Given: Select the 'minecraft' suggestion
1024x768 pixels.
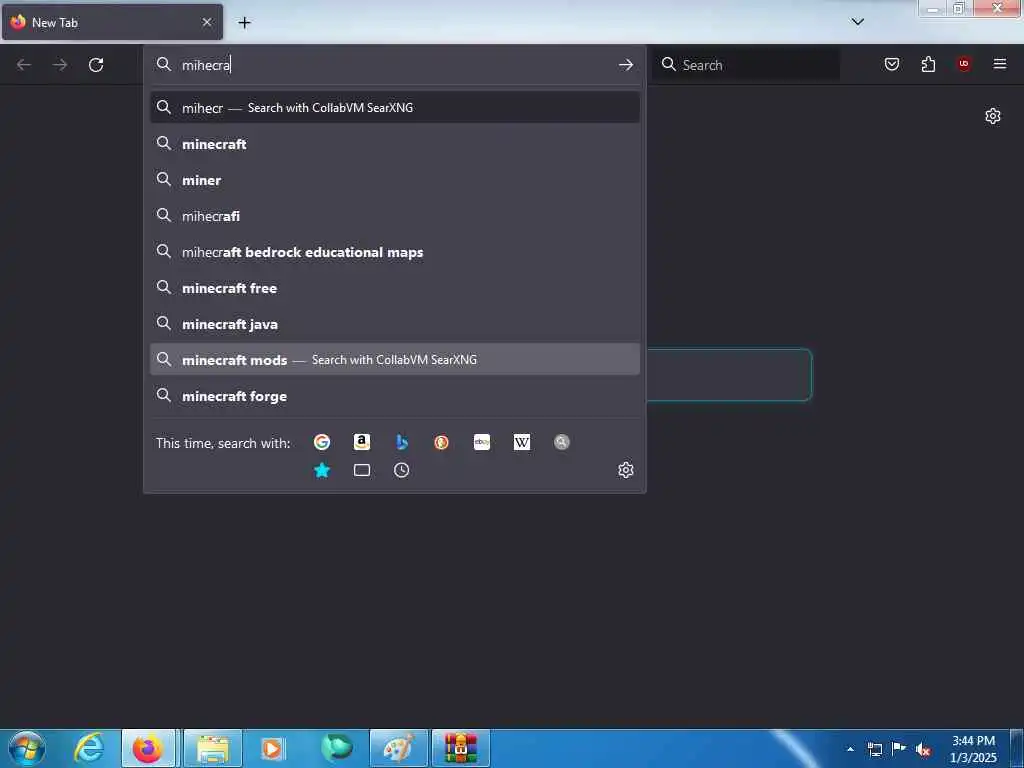Looking at the screenshot, I should 394,144.
